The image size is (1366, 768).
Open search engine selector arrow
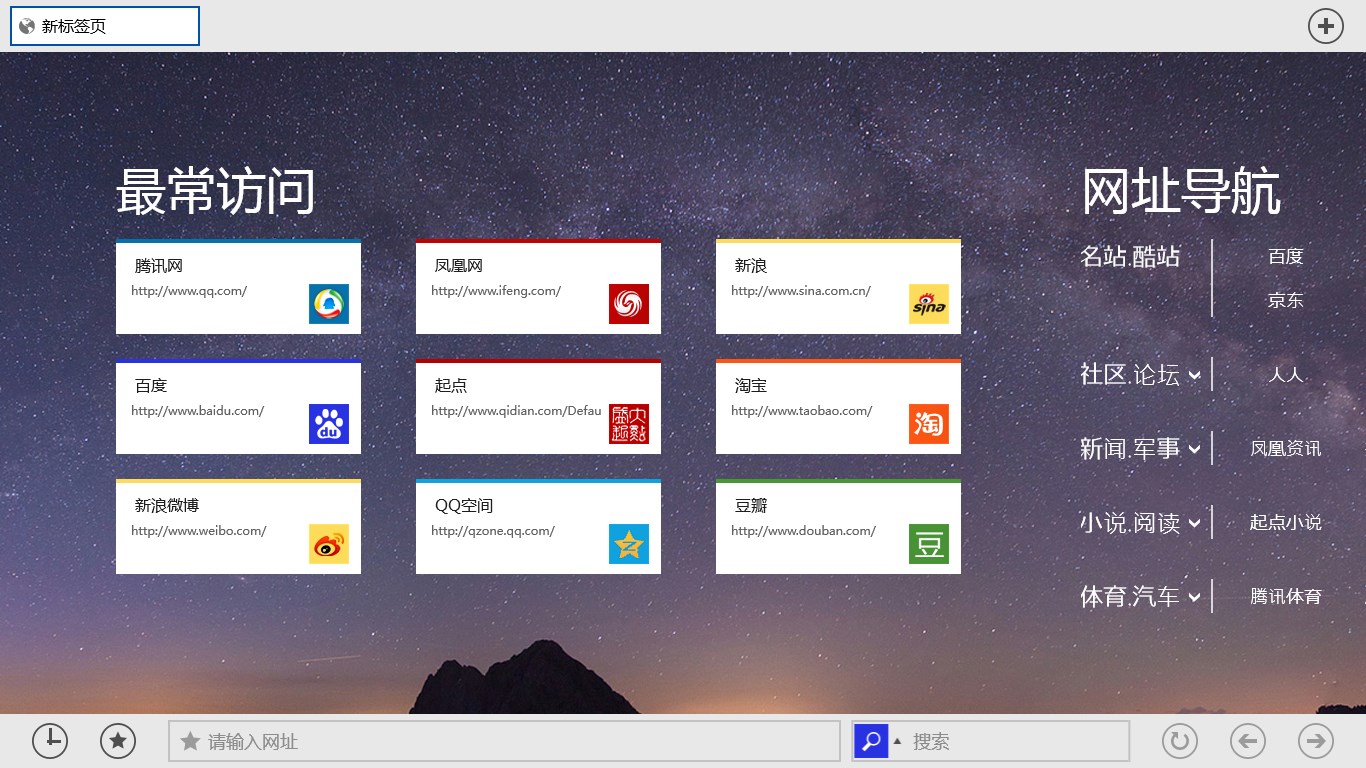897,741
